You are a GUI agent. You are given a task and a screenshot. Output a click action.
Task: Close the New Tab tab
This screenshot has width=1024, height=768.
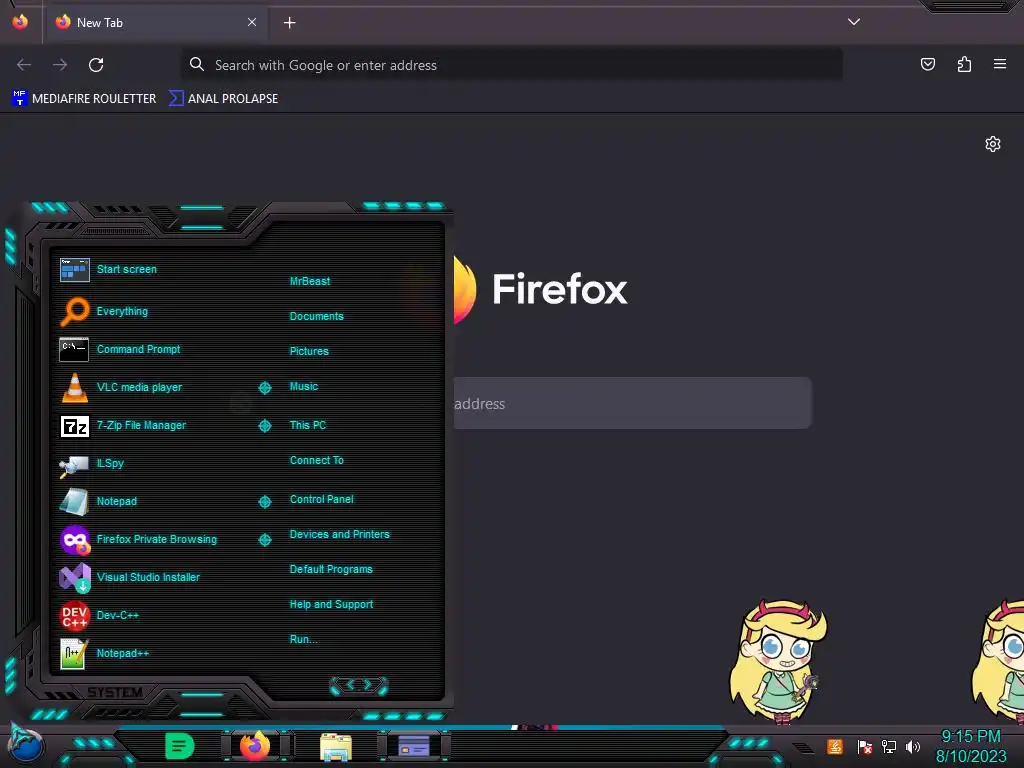click(x=251, y=22)
